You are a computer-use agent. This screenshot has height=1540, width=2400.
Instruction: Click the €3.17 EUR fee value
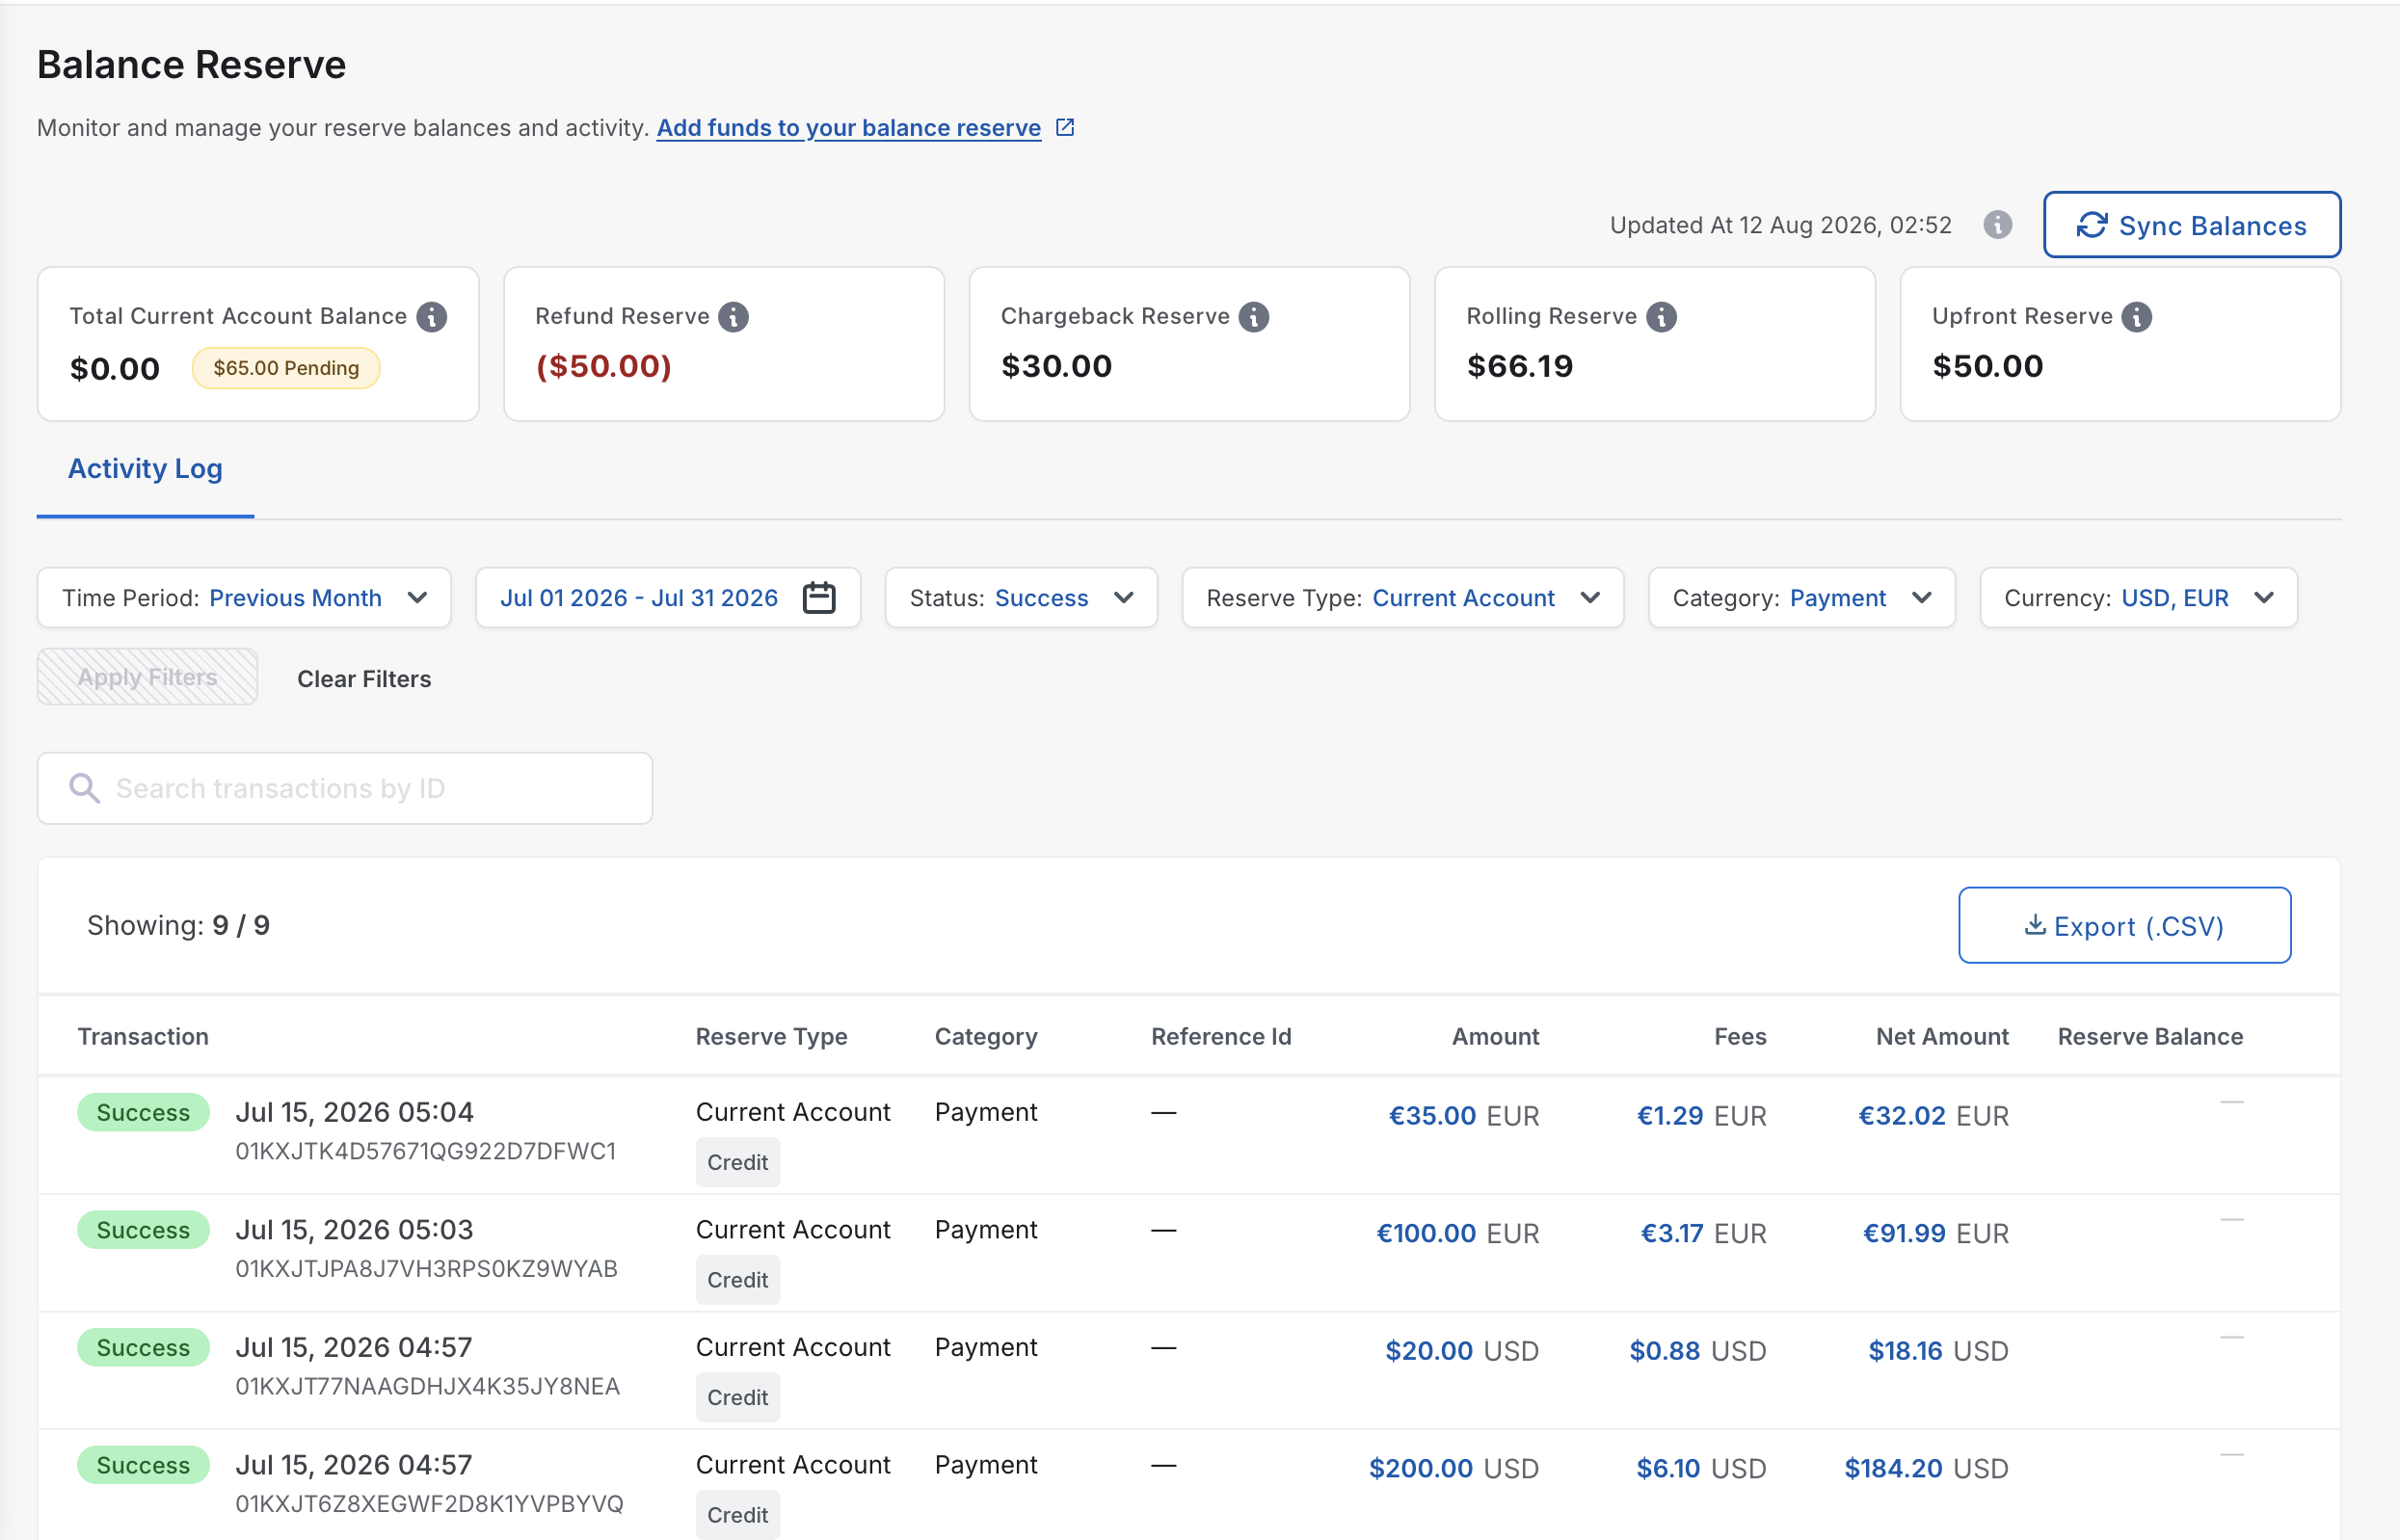point(1704,1233)
